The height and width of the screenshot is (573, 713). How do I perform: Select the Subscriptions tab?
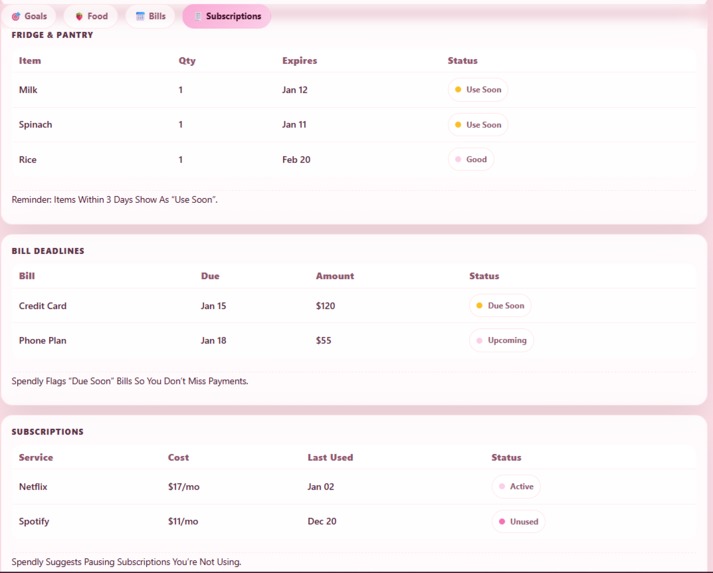[x=227, y=16]
